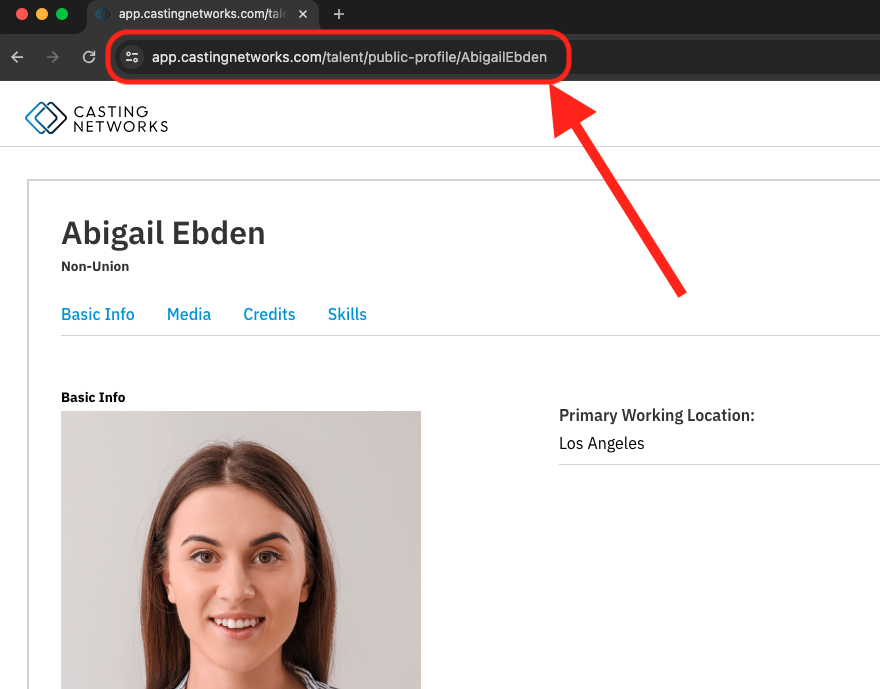Click Abigail Ebden's headshot photo
880x689 pixels.
tap(241, 550)
